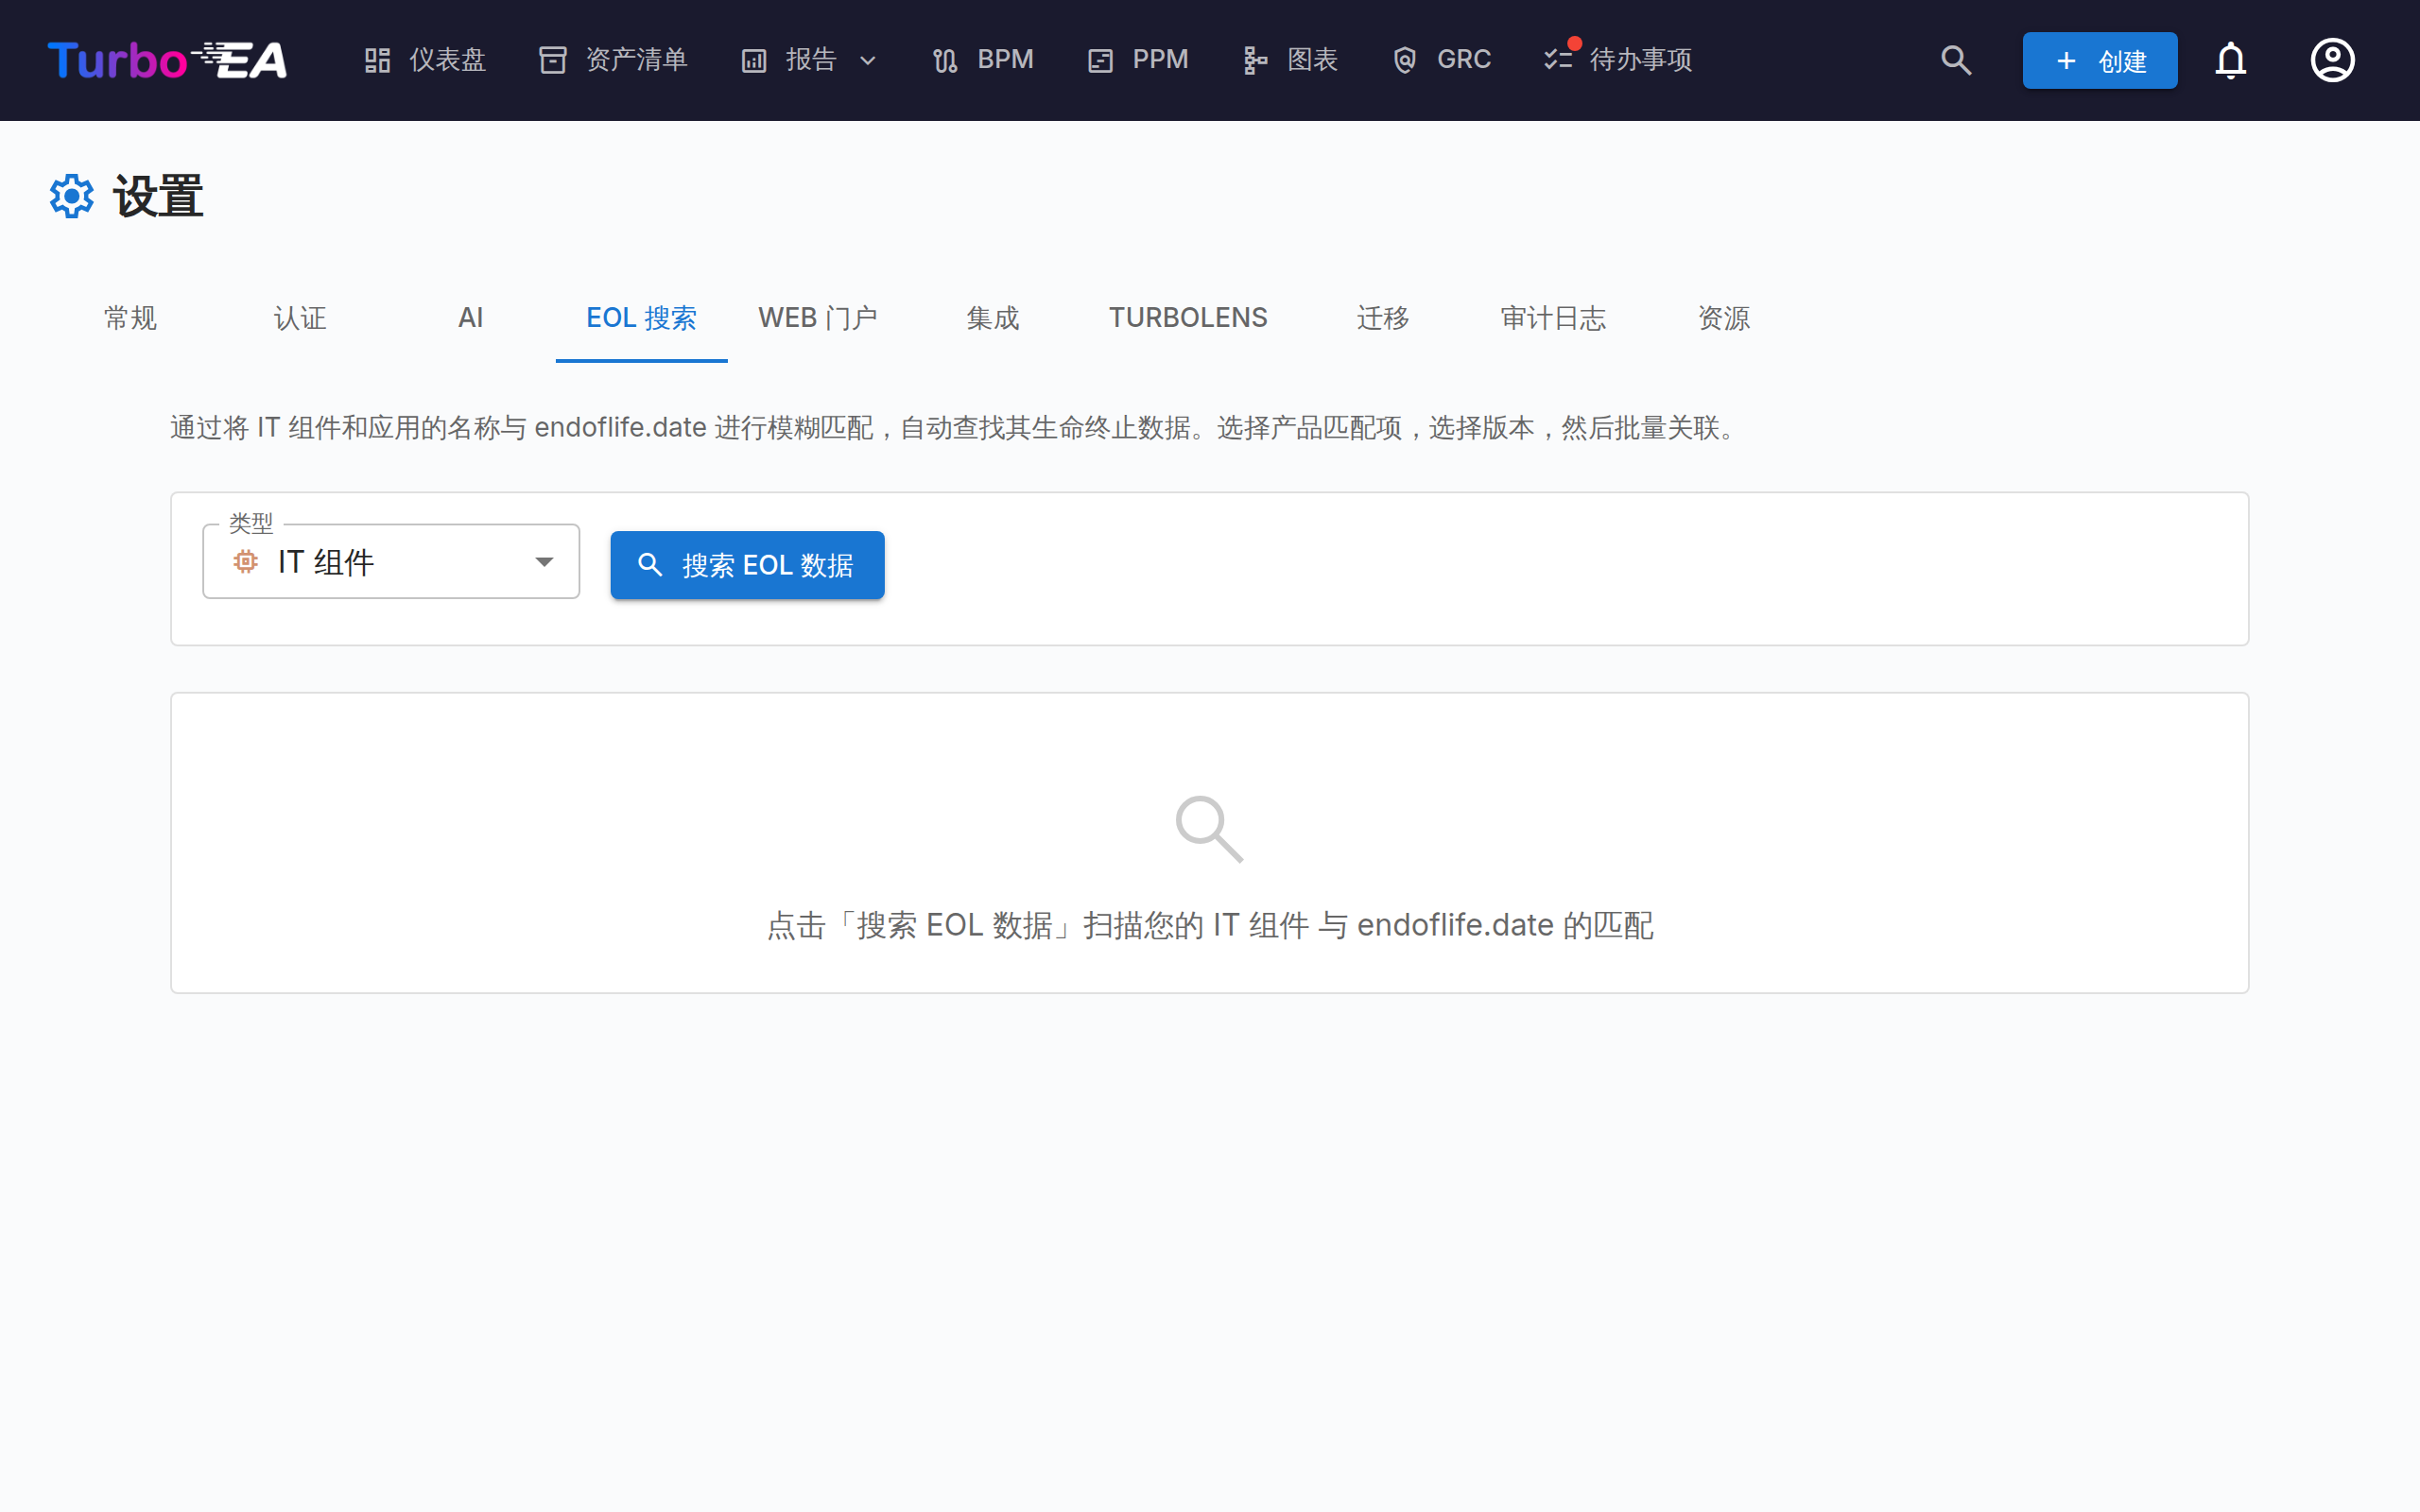Screen dimensions: 2420x1512
Task: Open the 资产清单 inventory nav item
Action: (613, 60)
